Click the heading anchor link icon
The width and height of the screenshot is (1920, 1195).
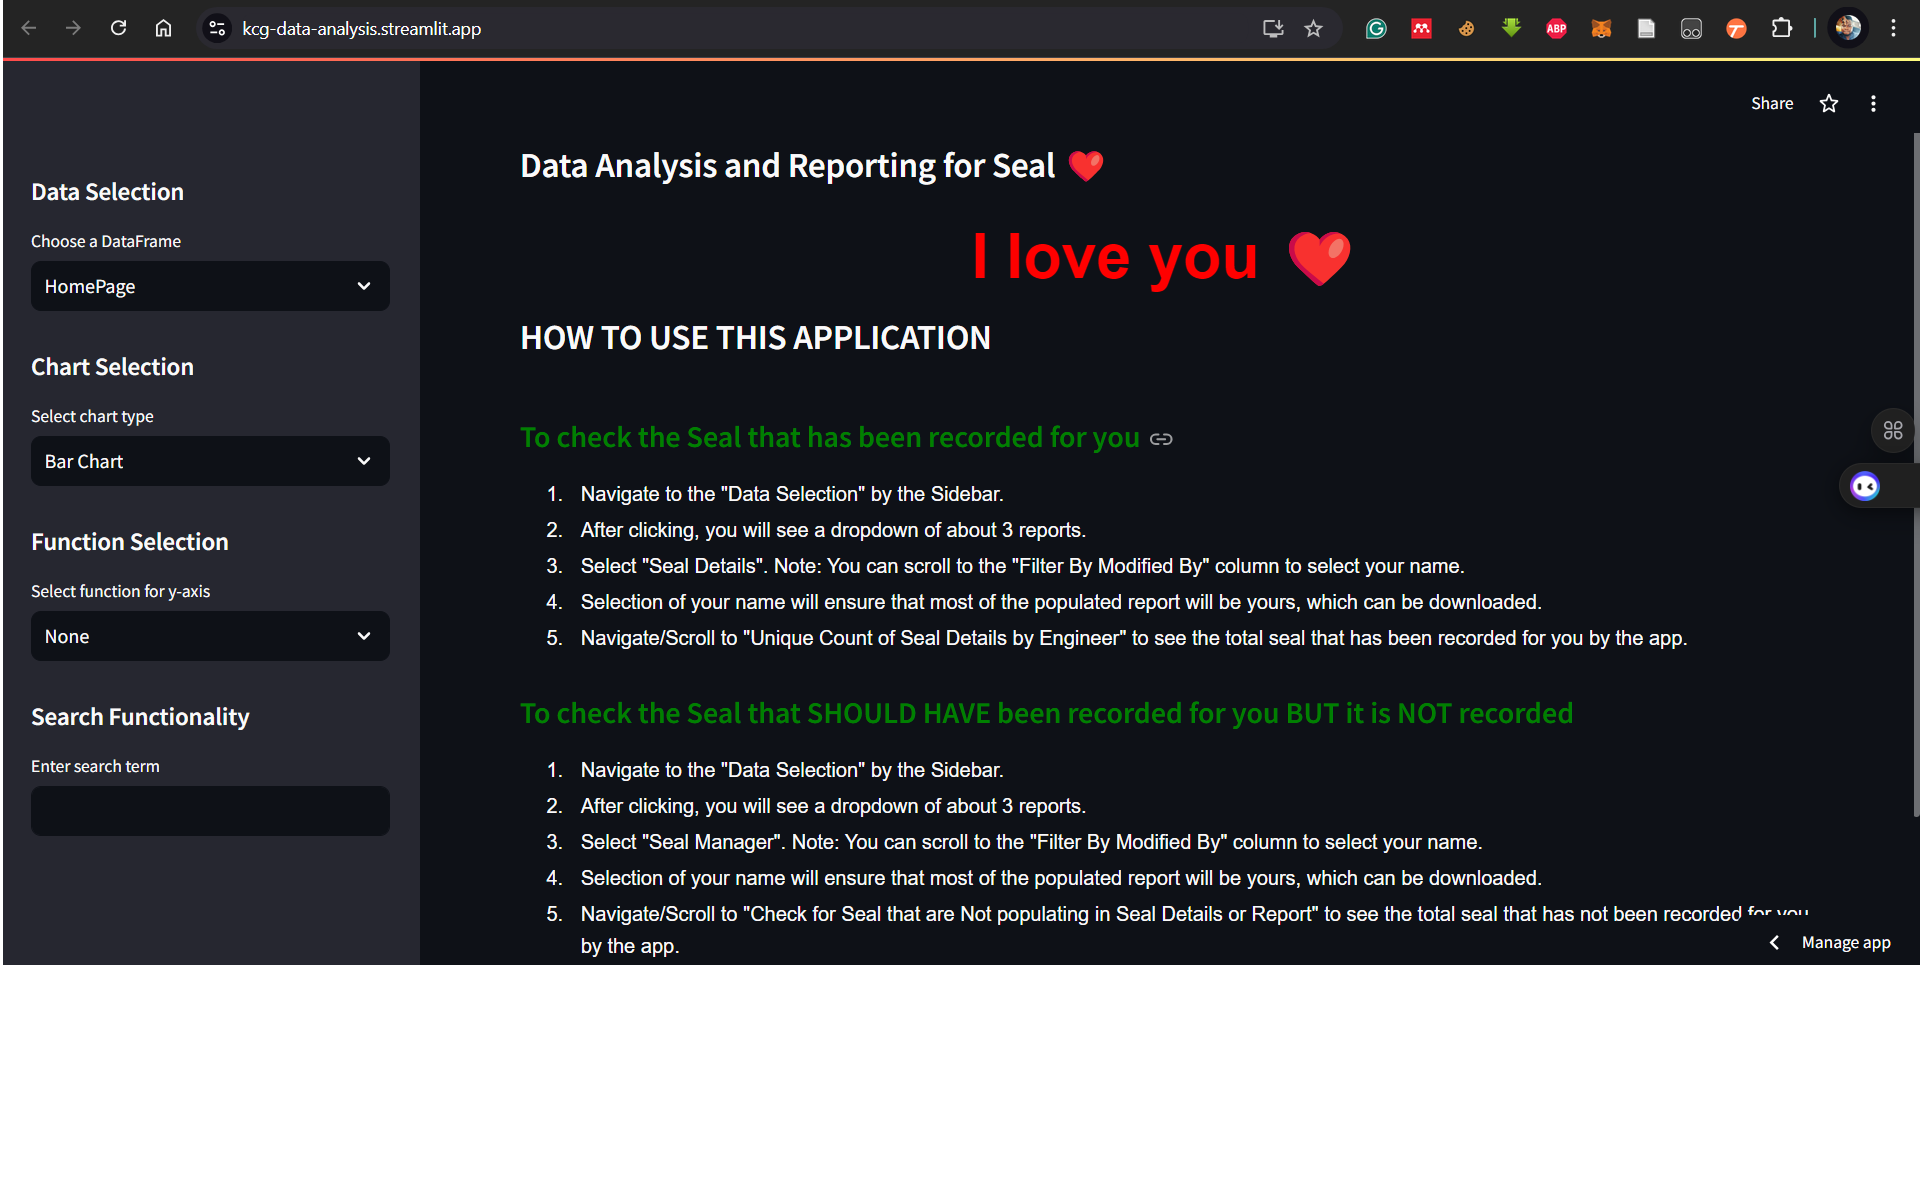point(1161,439)
